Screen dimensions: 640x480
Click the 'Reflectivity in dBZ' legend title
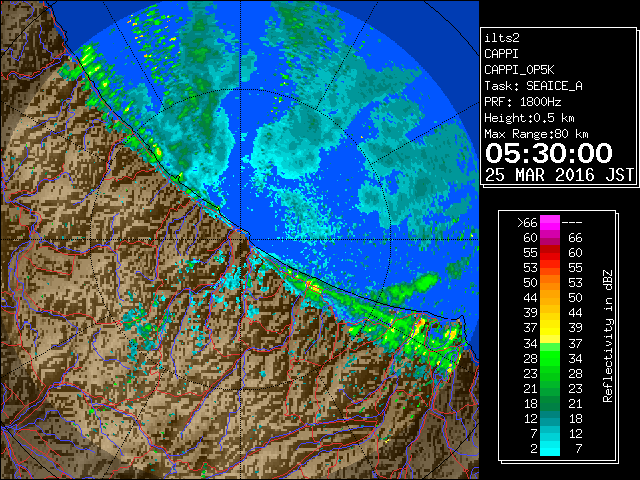point(608,336)
